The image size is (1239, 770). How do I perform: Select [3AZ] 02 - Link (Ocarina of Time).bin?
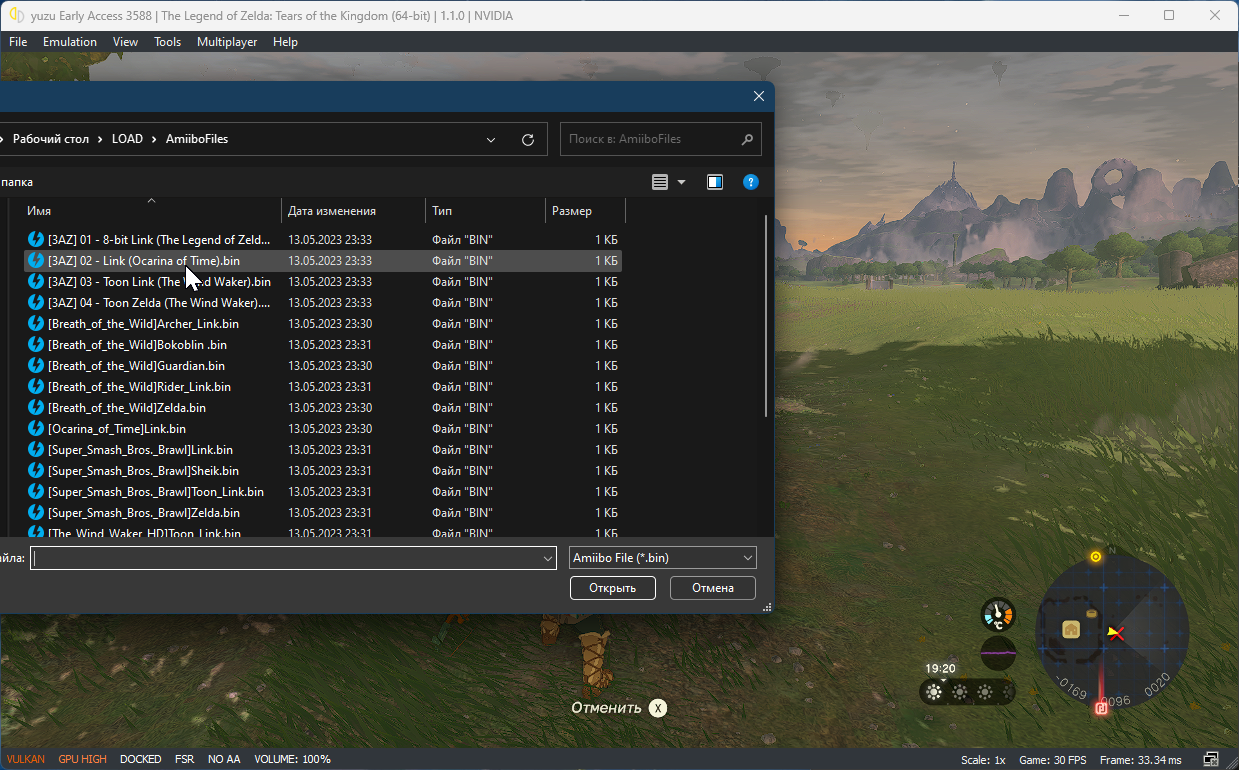coord(323,261)
